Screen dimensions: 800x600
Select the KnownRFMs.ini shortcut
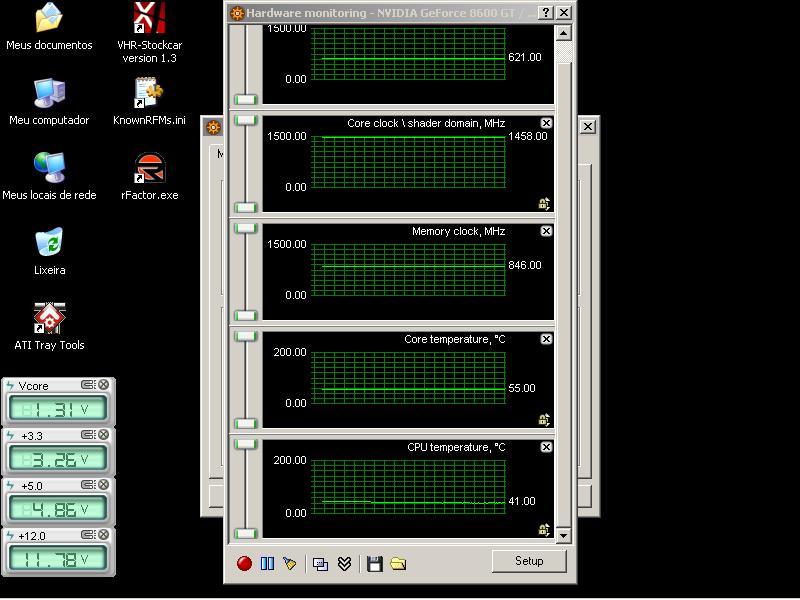pos(149,102)
